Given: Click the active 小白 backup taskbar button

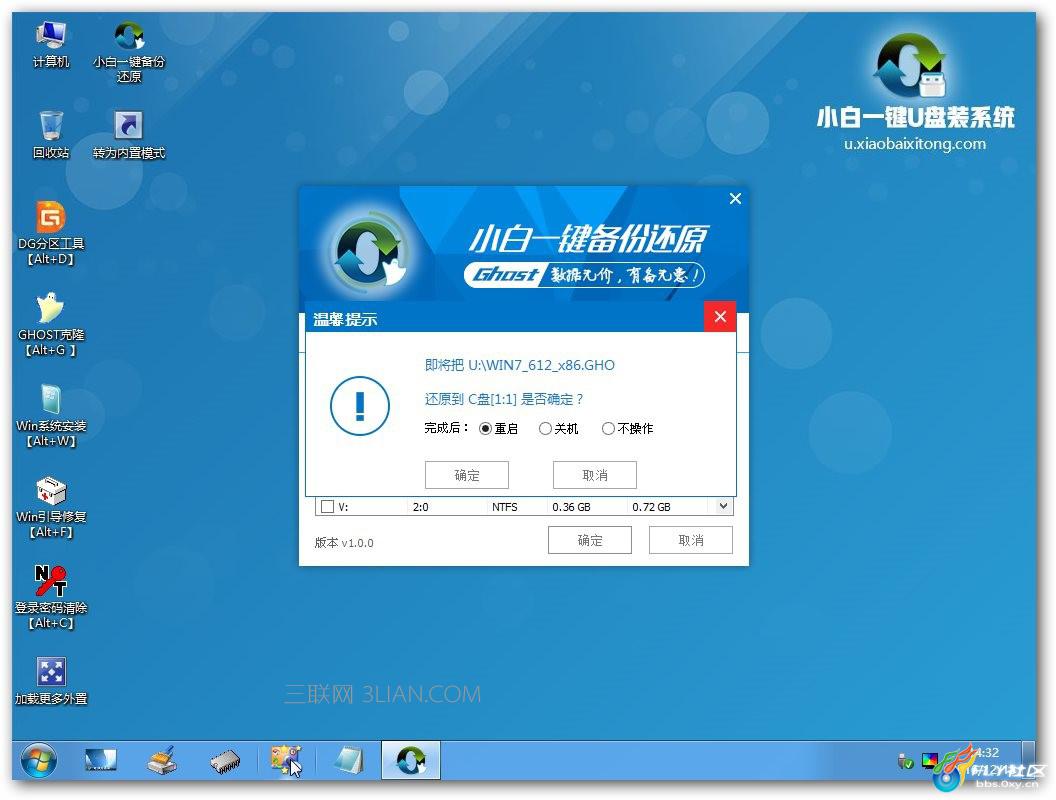Looking at the screenshot, I should tap(411, 760).
